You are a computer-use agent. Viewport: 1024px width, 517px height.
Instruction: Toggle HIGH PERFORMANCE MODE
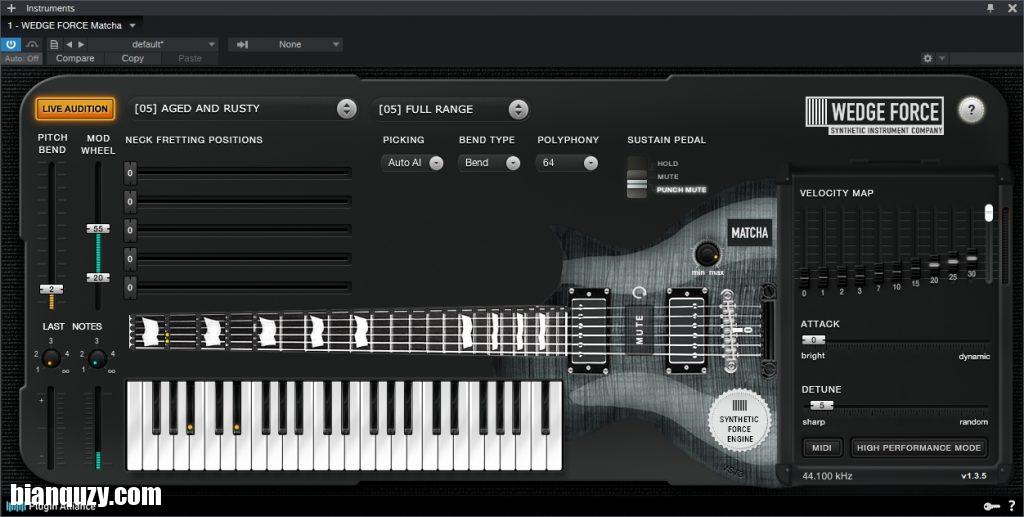(x=919, y=448)
